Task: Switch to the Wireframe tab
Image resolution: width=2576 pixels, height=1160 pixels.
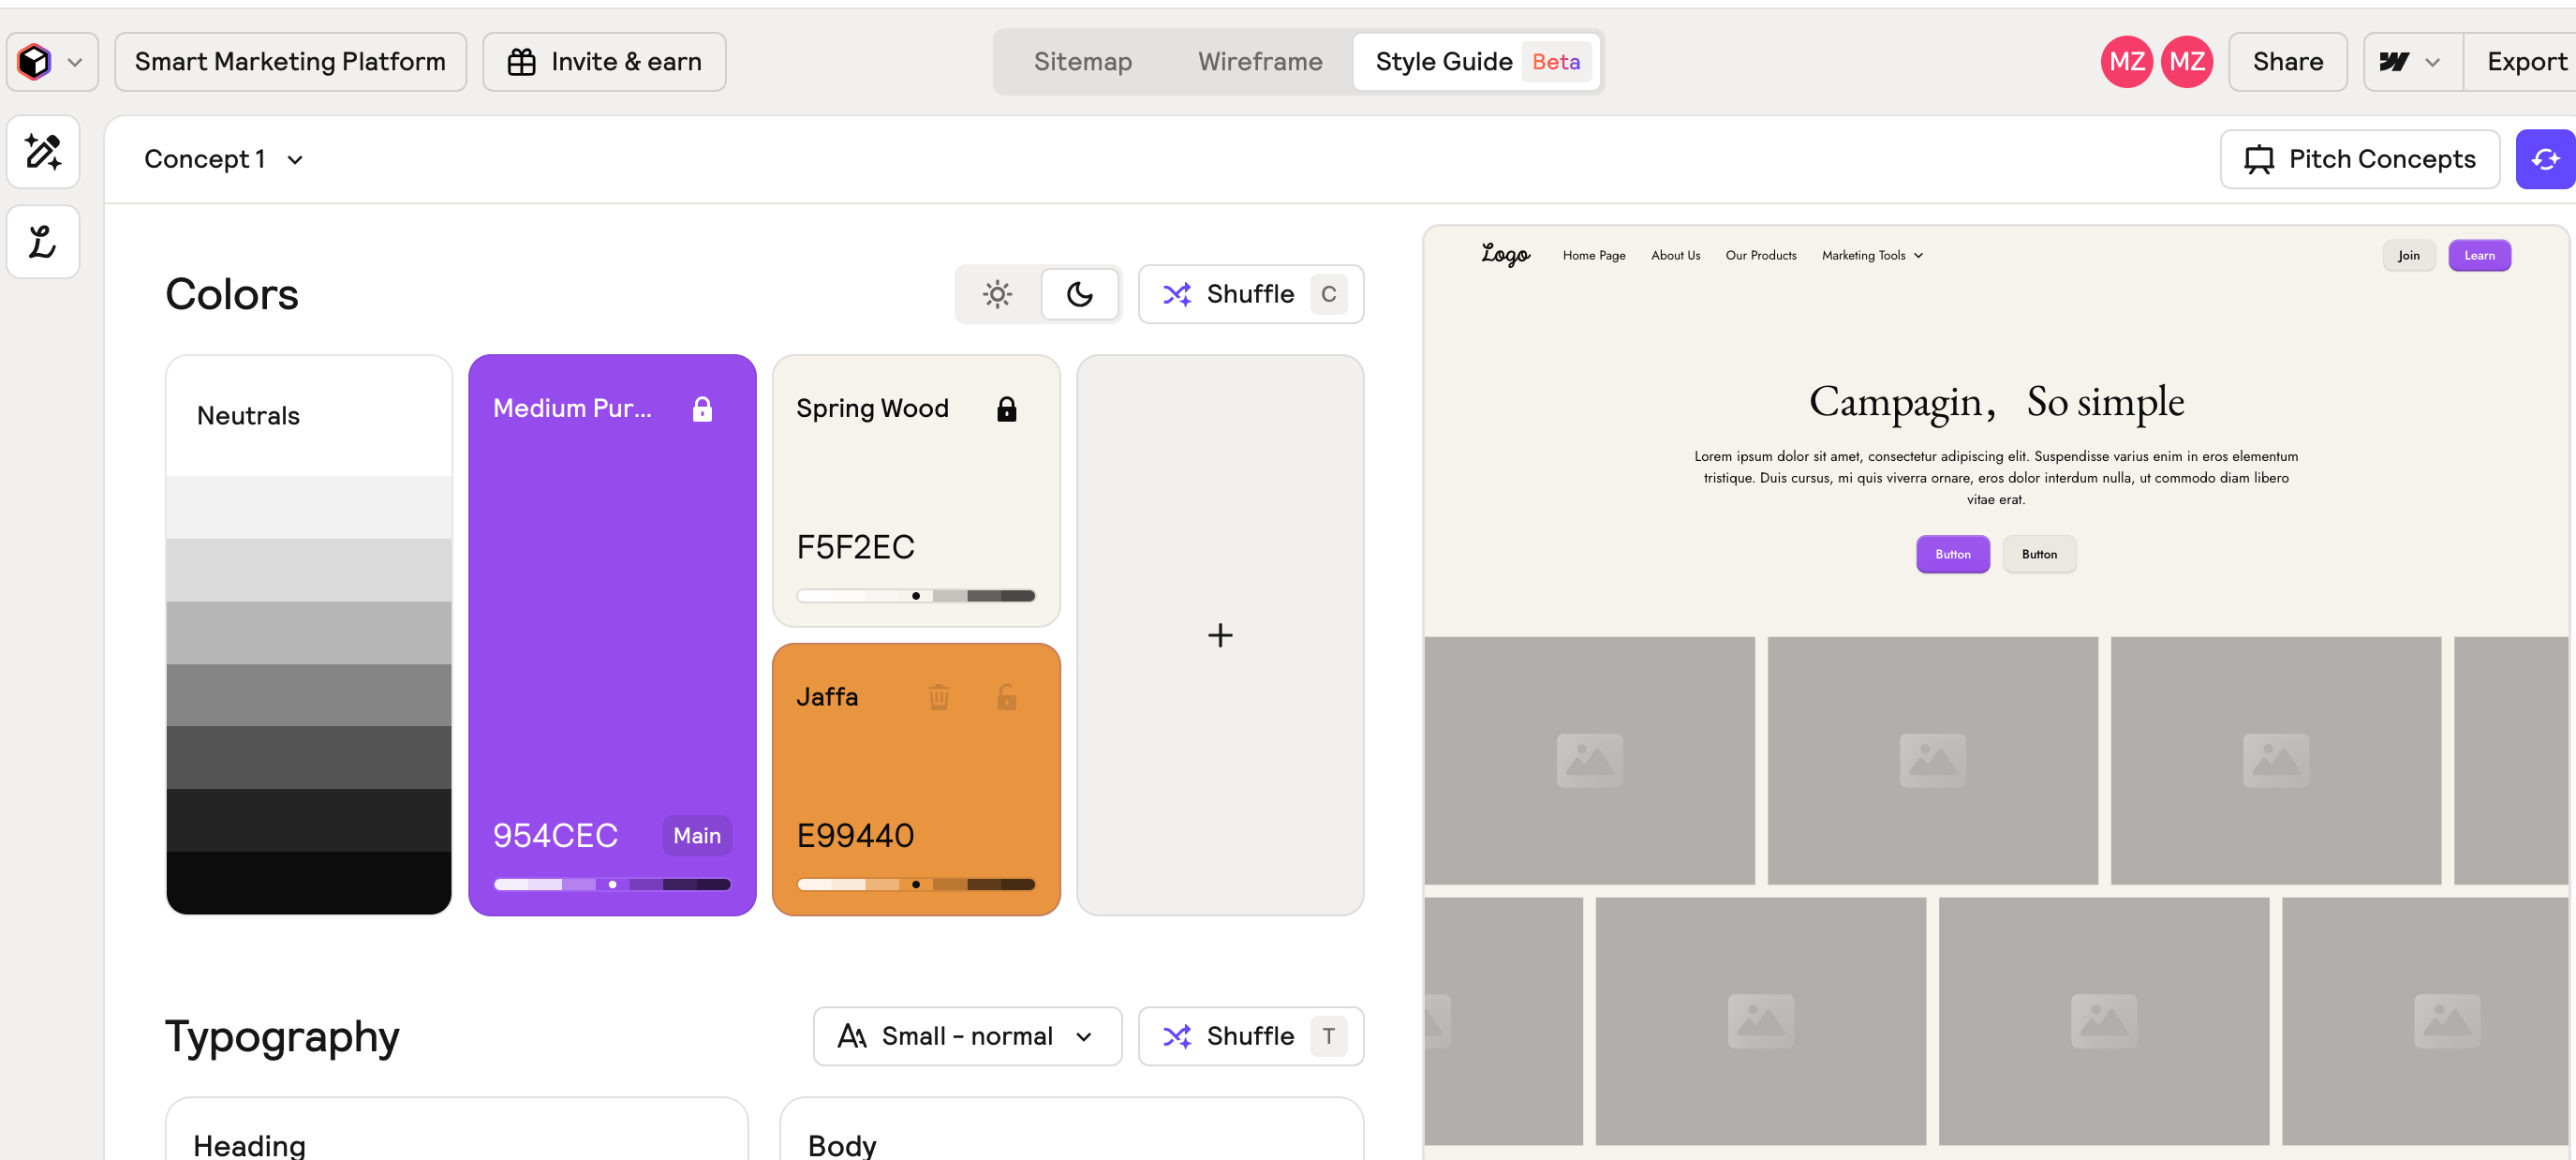Action: tap(1260, 62)
